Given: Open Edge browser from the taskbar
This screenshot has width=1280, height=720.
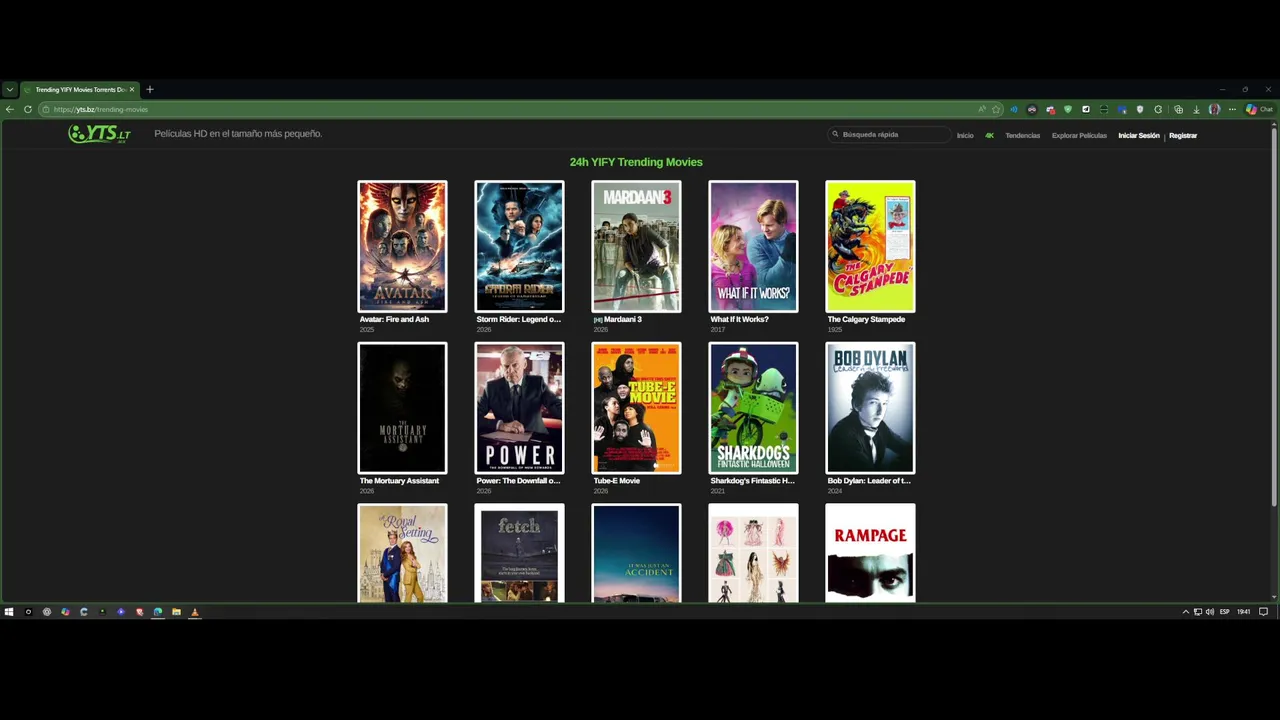Looking at the screenshot, I should point(157,612).
